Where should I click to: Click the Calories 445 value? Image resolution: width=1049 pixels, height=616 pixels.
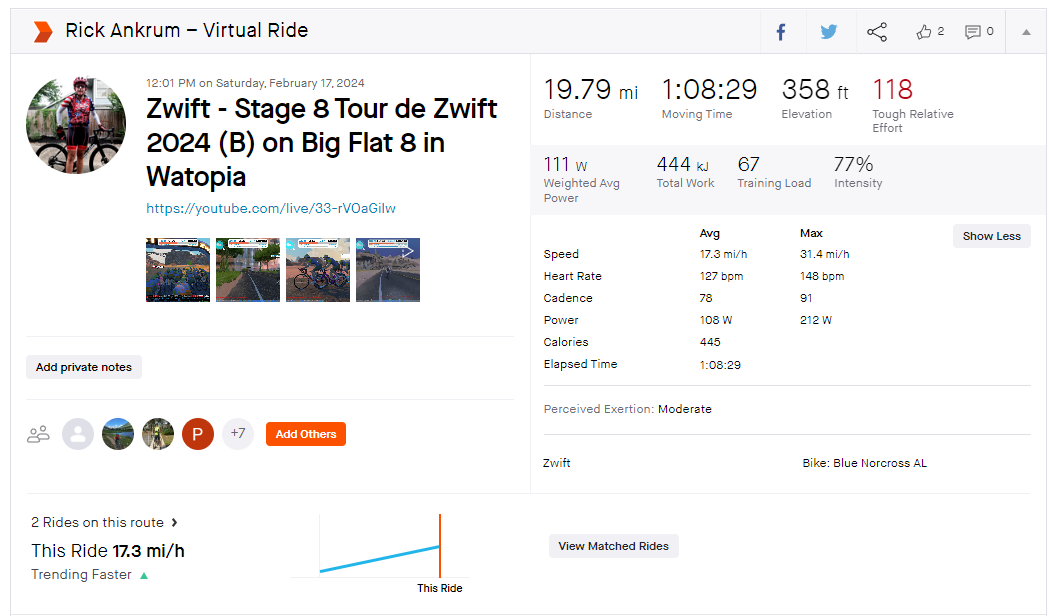tap(710, 342)
